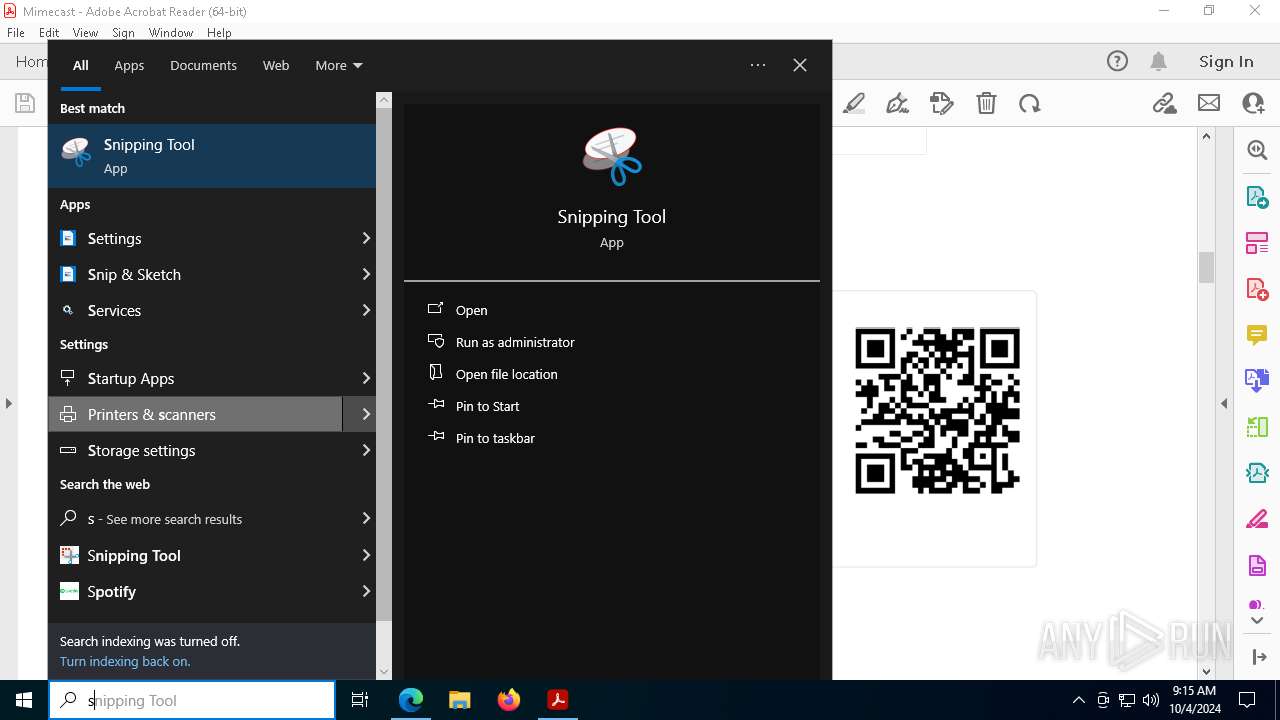Open the Comment tool in right pane
The image size is (1280, 720).
coord(1257,335)
